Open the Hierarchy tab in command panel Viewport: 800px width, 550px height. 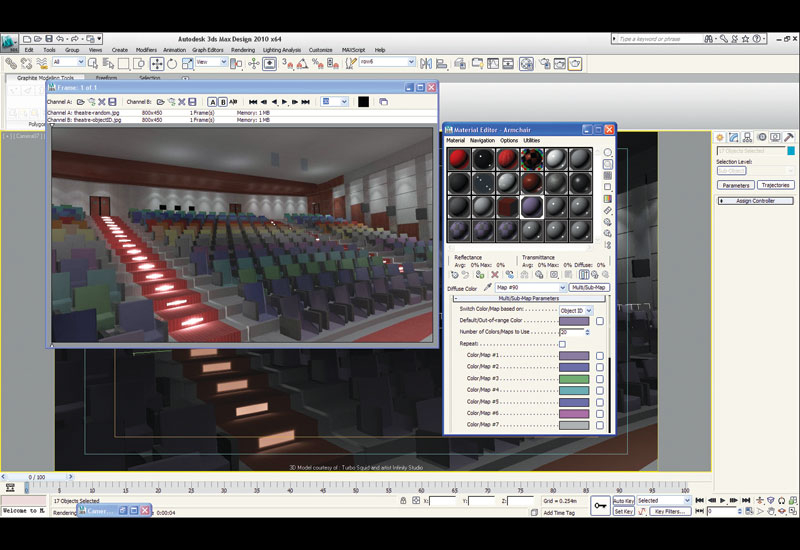(747, 137)
